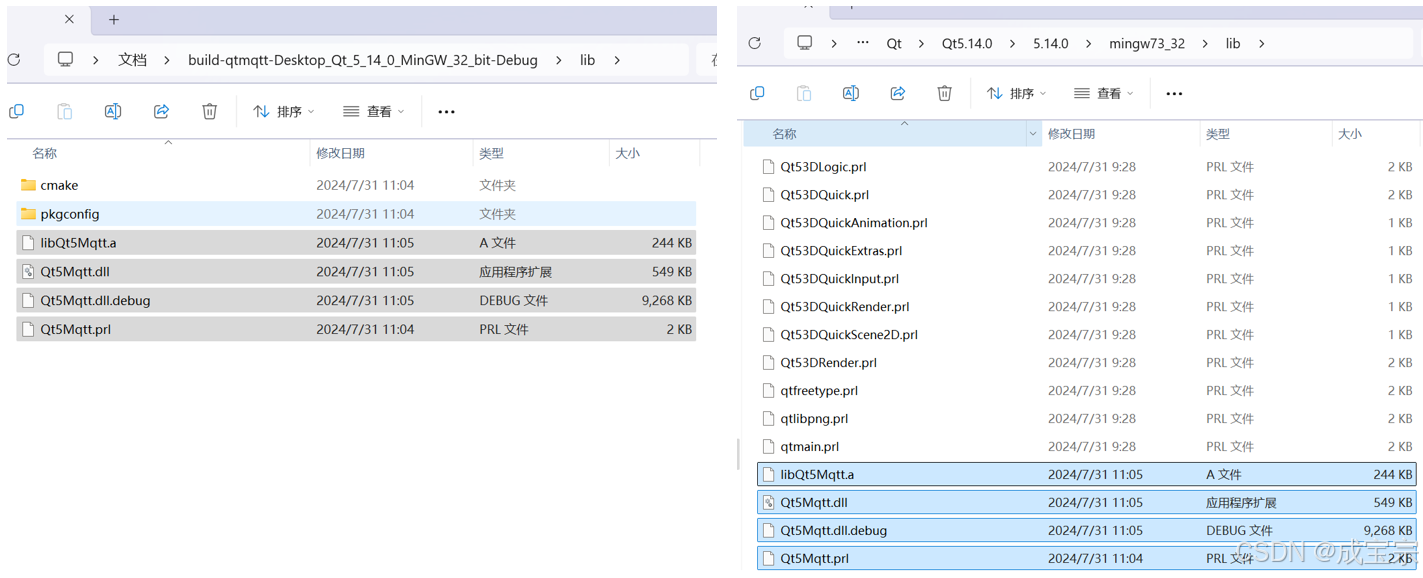Select the cmake folder in left window
Screen dimensions: 1423x578
coord(356,185)
